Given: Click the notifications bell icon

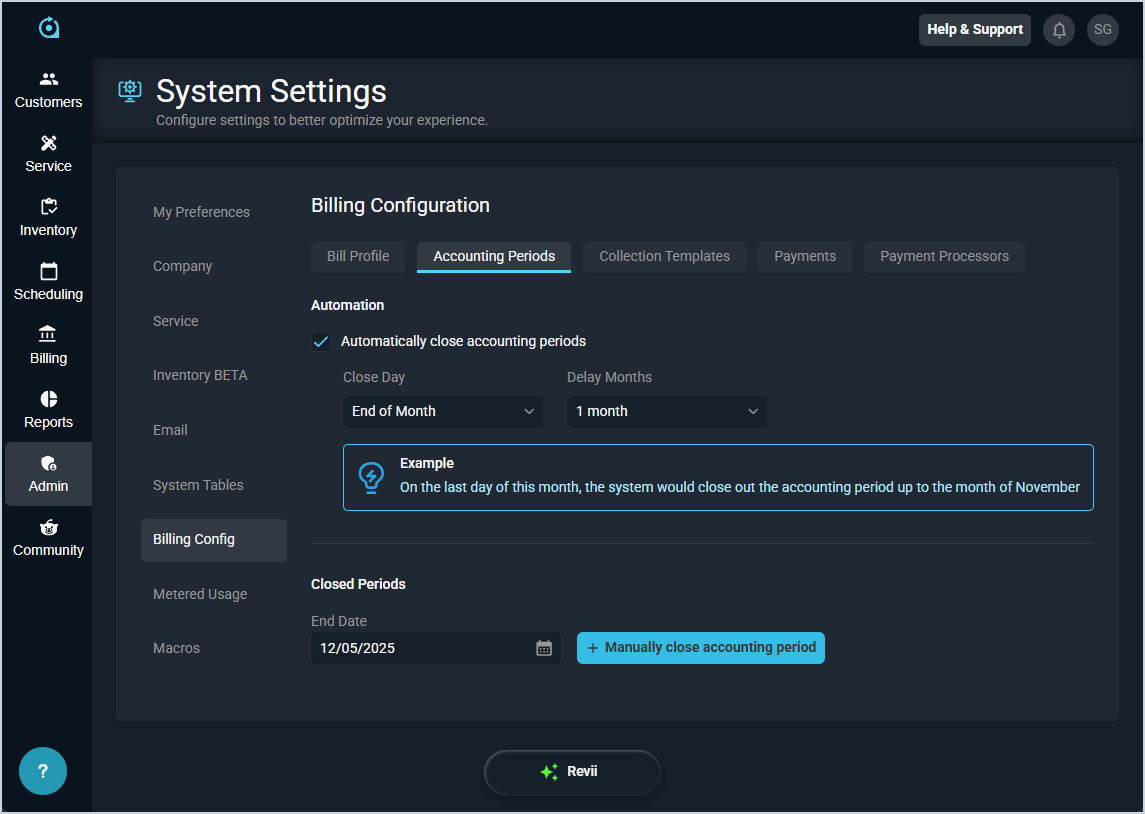Looking at the screenshot, I should [1059, 30].
